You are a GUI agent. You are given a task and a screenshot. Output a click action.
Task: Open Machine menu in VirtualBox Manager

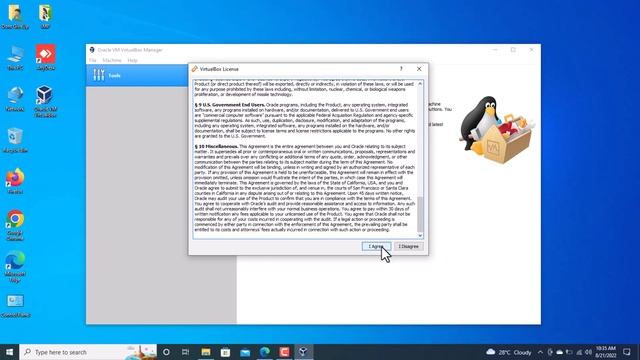tap(112, 60)
